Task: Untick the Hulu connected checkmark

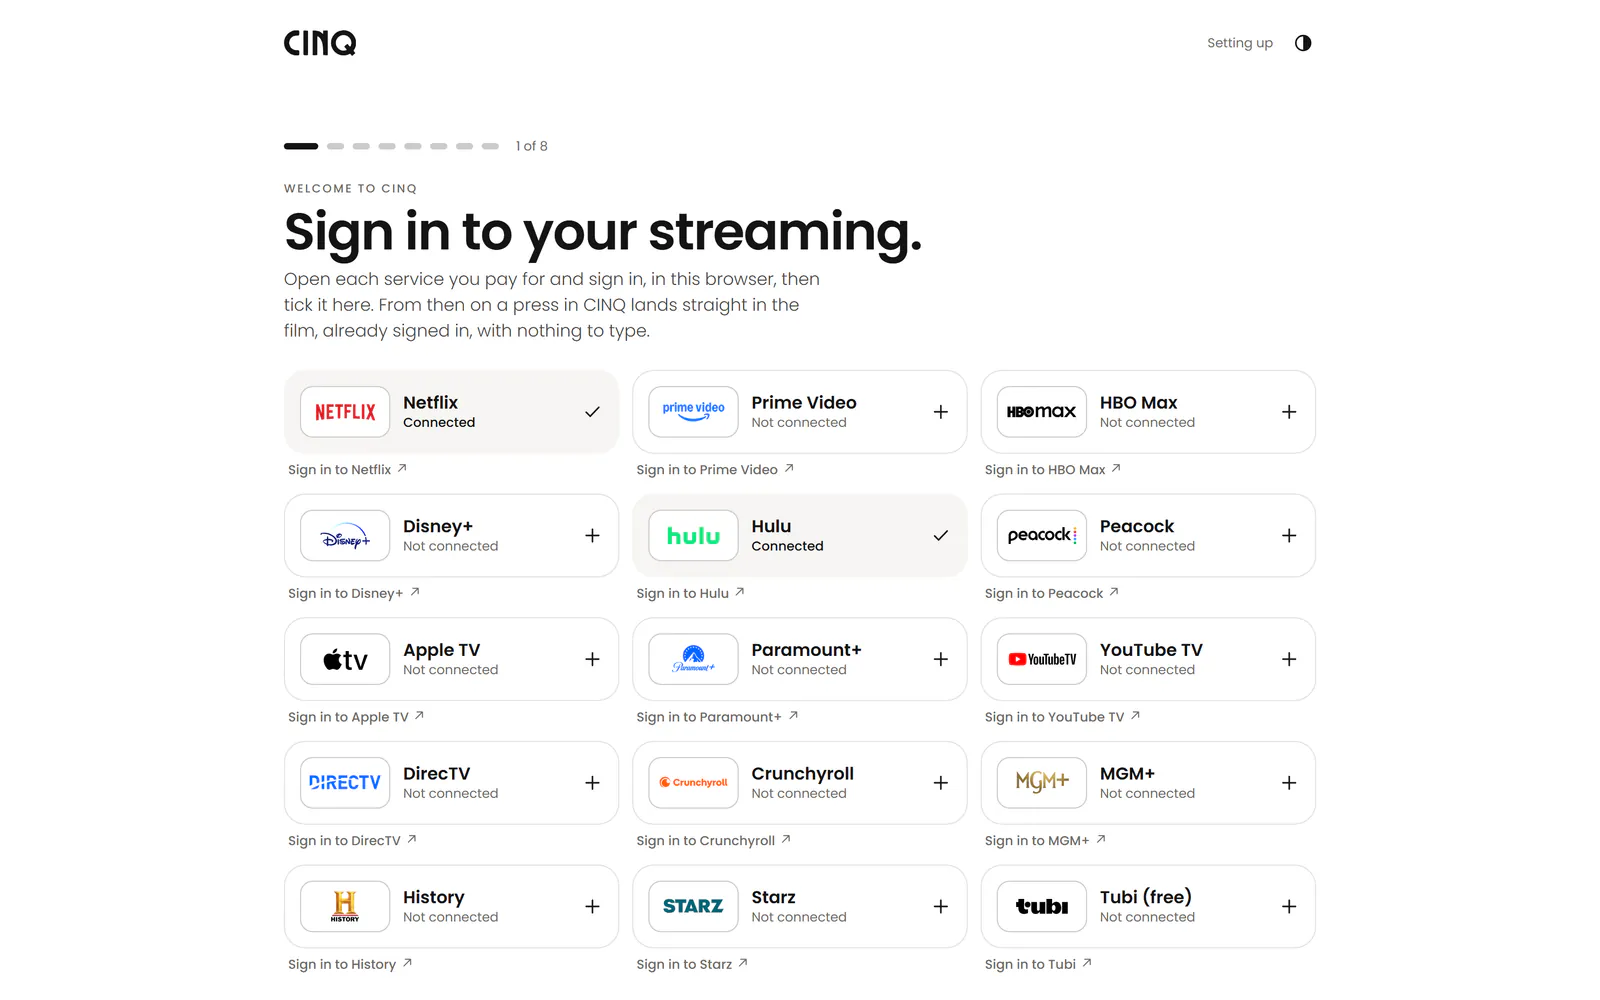Action: coord(941,536)
